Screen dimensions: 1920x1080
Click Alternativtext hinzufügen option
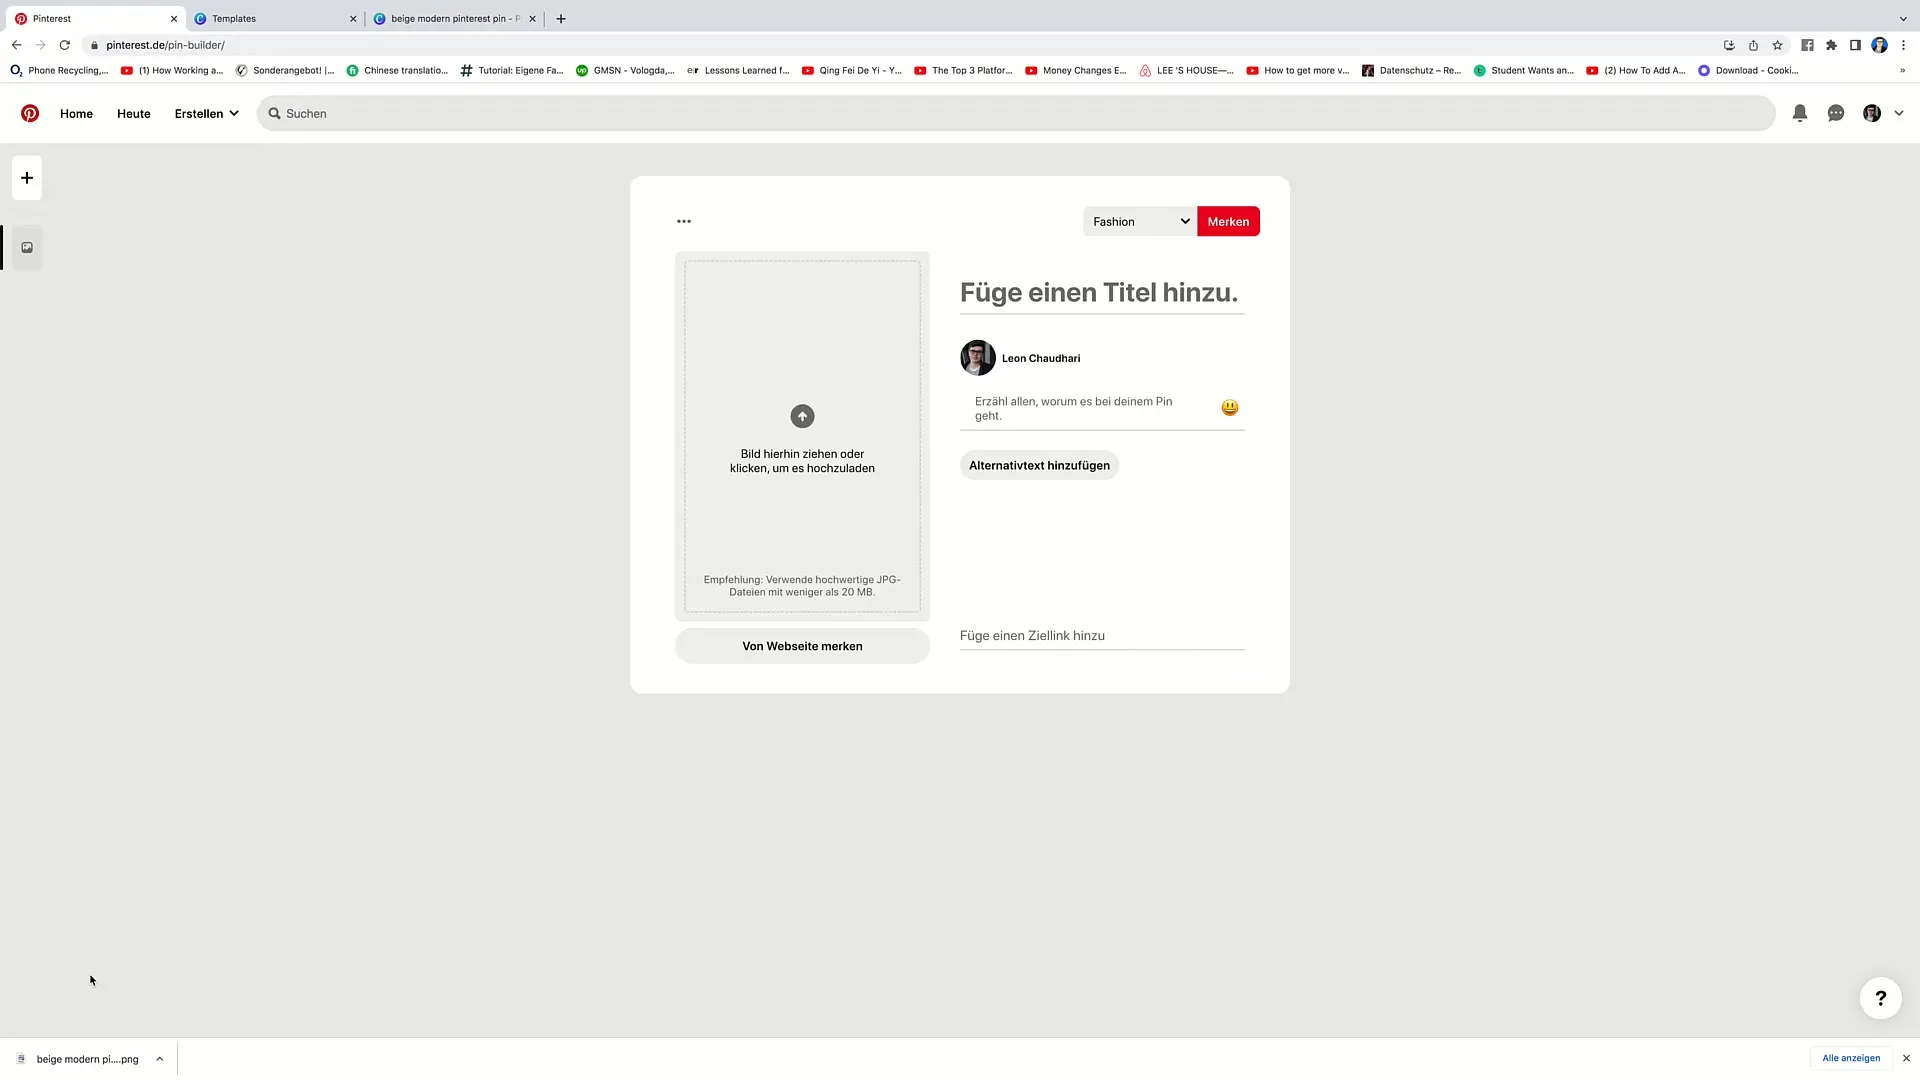1039,464
